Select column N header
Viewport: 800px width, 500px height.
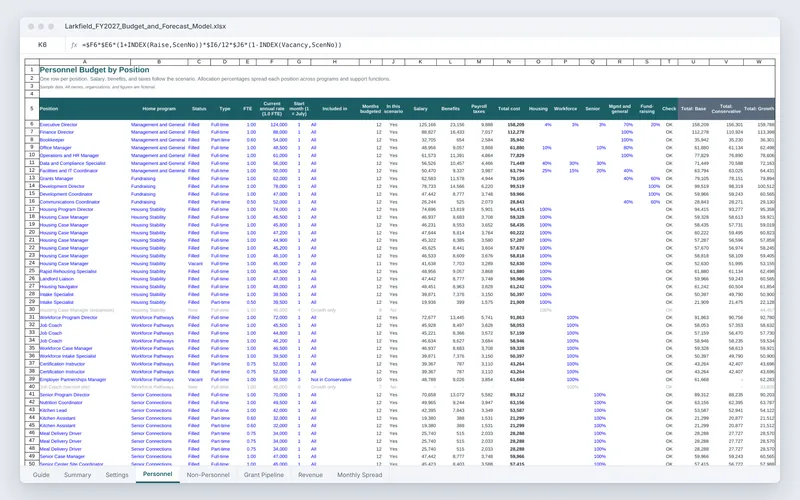point(509,62)
